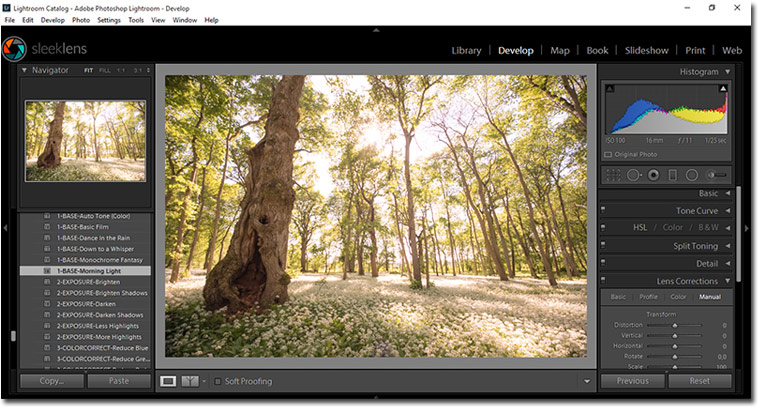This screenshot has height=410, width=760.
Task: Collapse the Histogram panel
Action: (728, 72)
